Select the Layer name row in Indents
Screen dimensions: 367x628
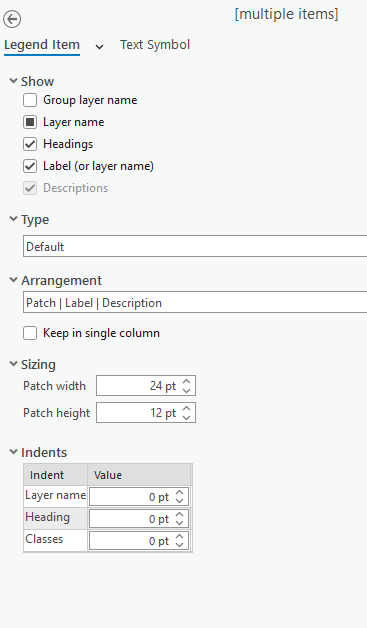click(x=55, y=496)
